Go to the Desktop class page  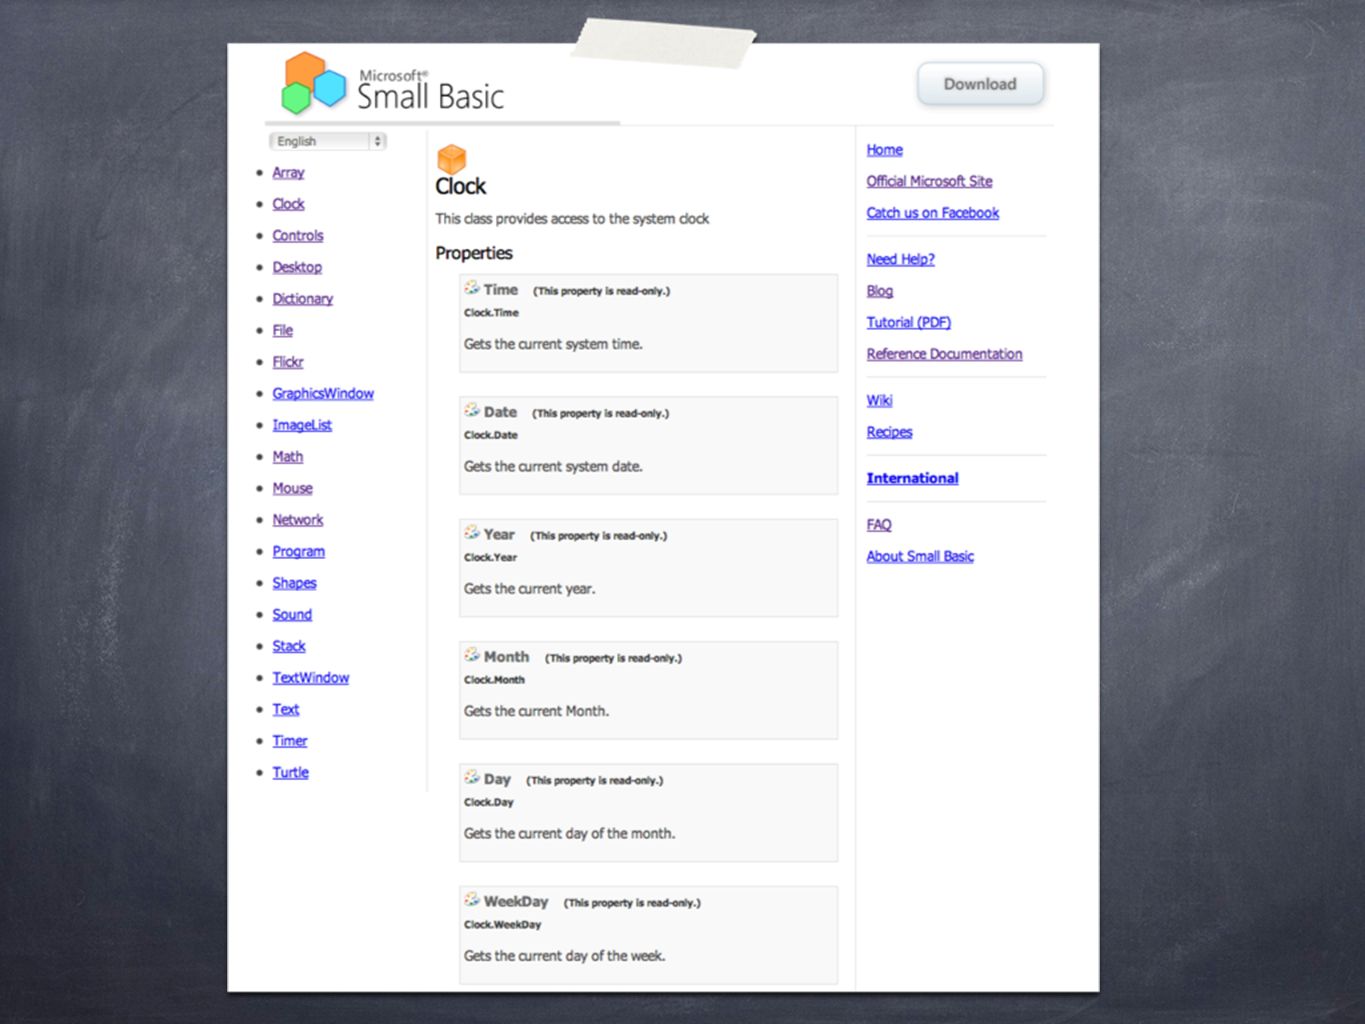297,267
